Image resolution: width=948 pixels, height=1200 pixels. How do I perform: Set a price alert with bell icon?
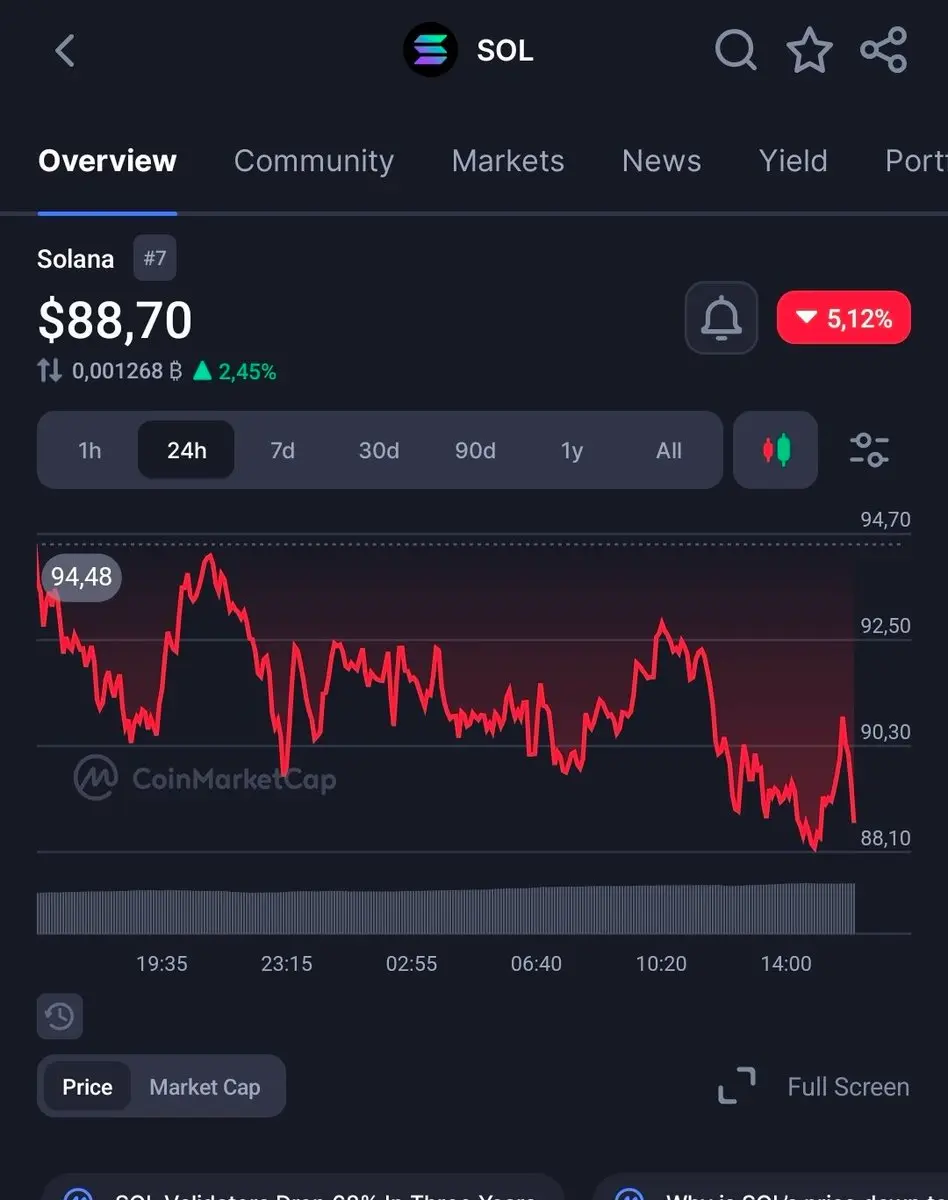coord(721,318)
